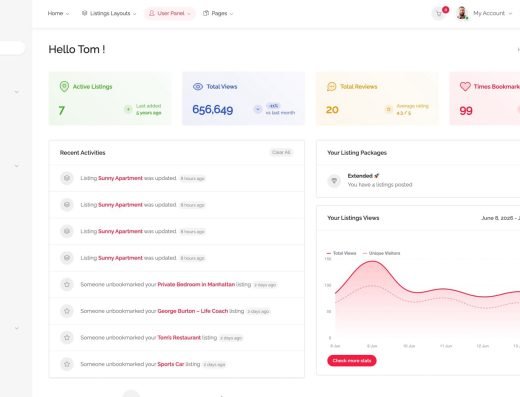Open the shopping cart icon in header
Screen dimensions: 520x397
(439, 14)
